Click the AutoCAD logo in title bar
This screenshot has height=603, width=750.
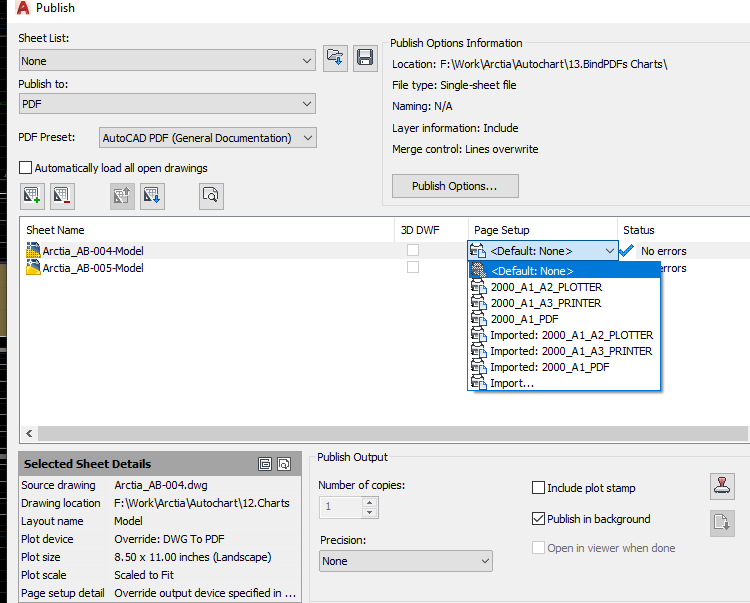pyautogui.click(x=22, y=8)
